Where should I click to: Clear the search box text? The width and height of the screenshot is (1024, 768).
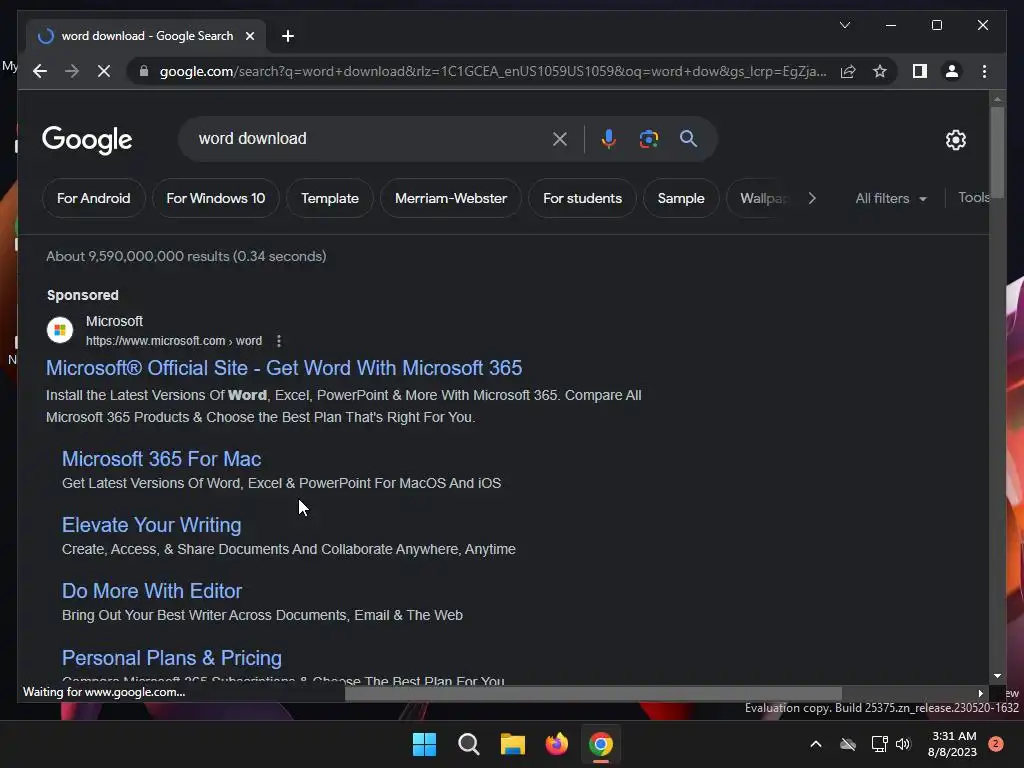560,138
